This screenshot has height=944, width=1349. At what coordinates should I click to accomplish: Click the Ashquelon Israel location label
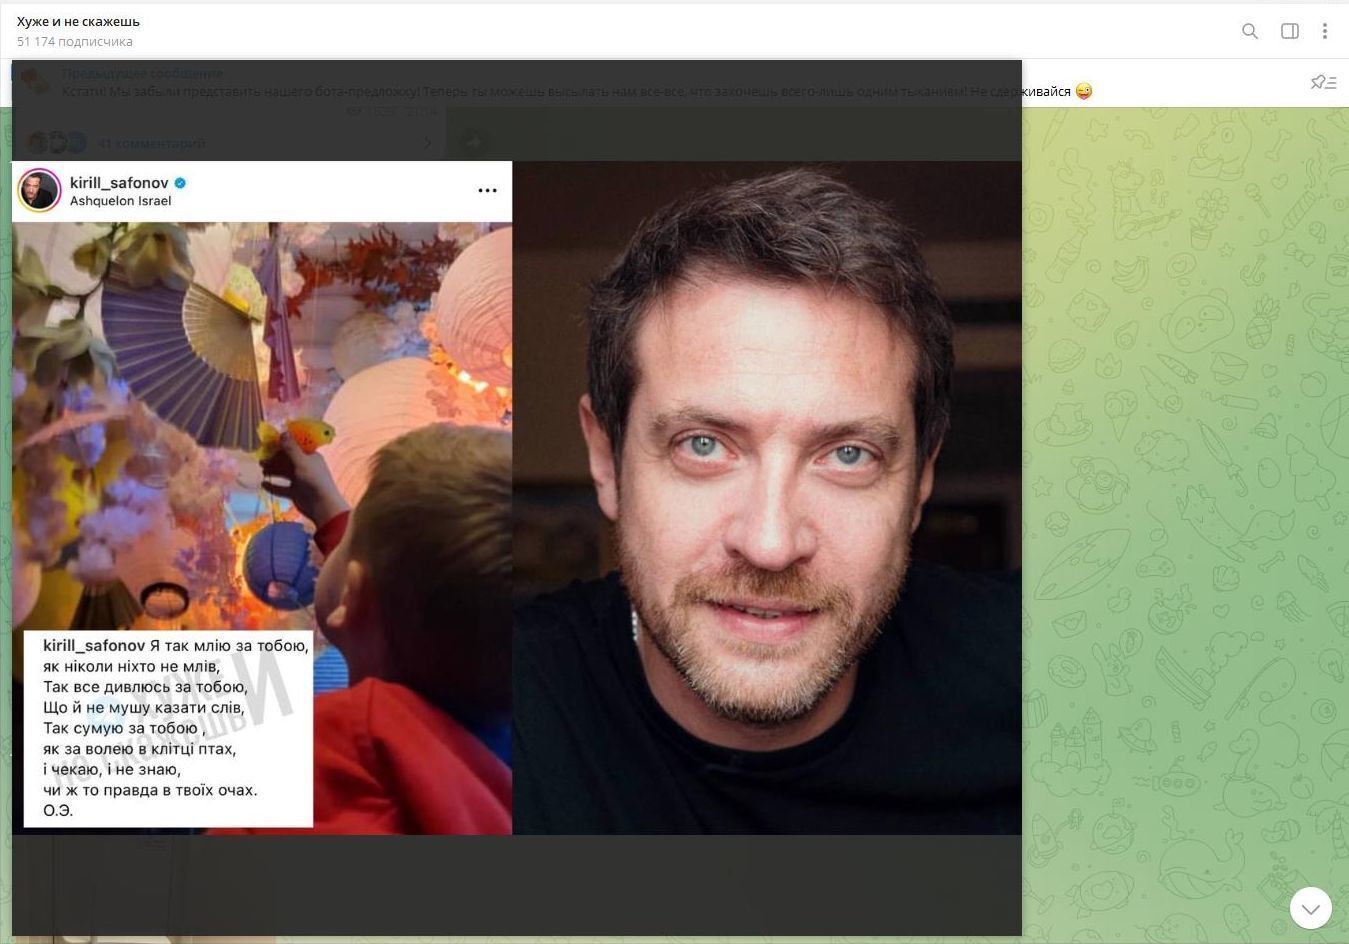(x=120, y=201)
